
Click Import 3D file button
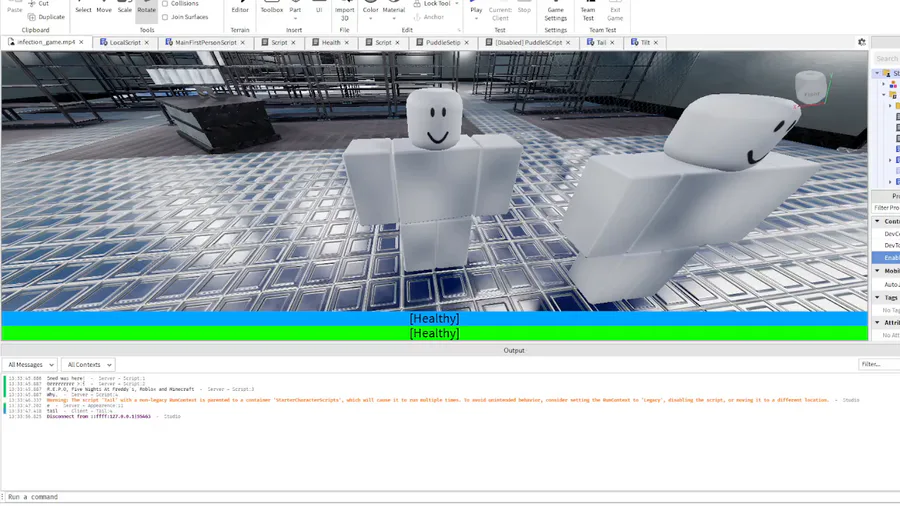click(344, 11)
